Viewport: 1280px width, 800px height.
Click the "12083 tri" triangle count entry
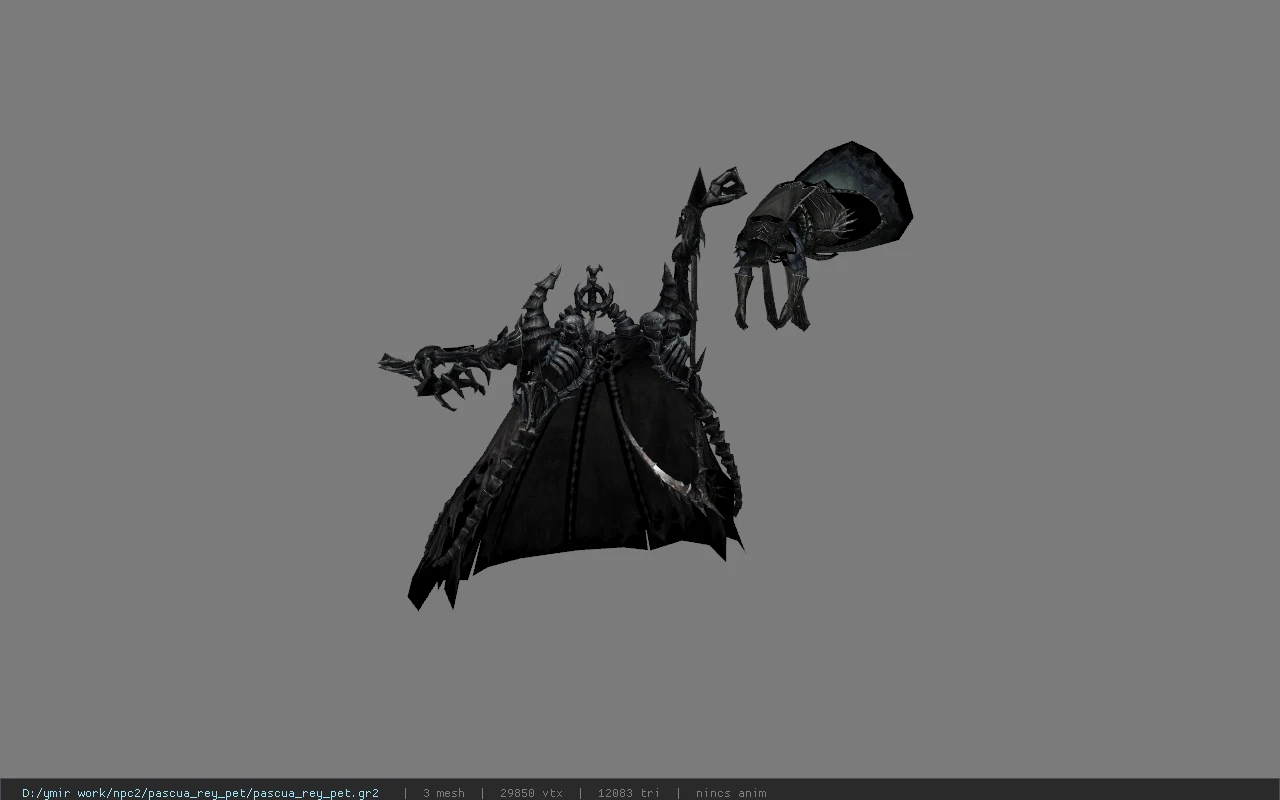[628, 793]
